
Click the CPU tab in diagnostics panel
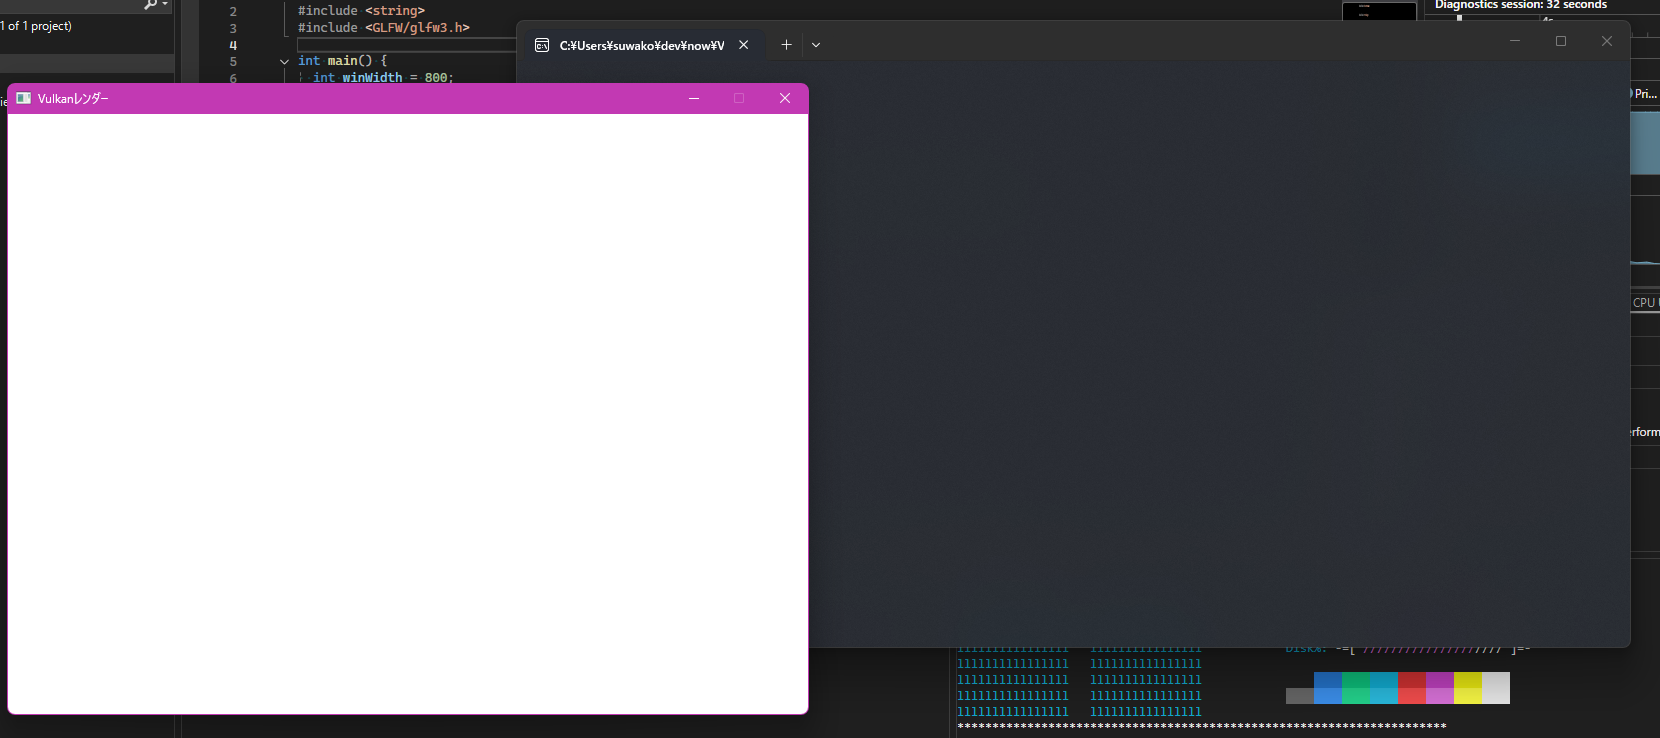click(x=1644, y=302)
